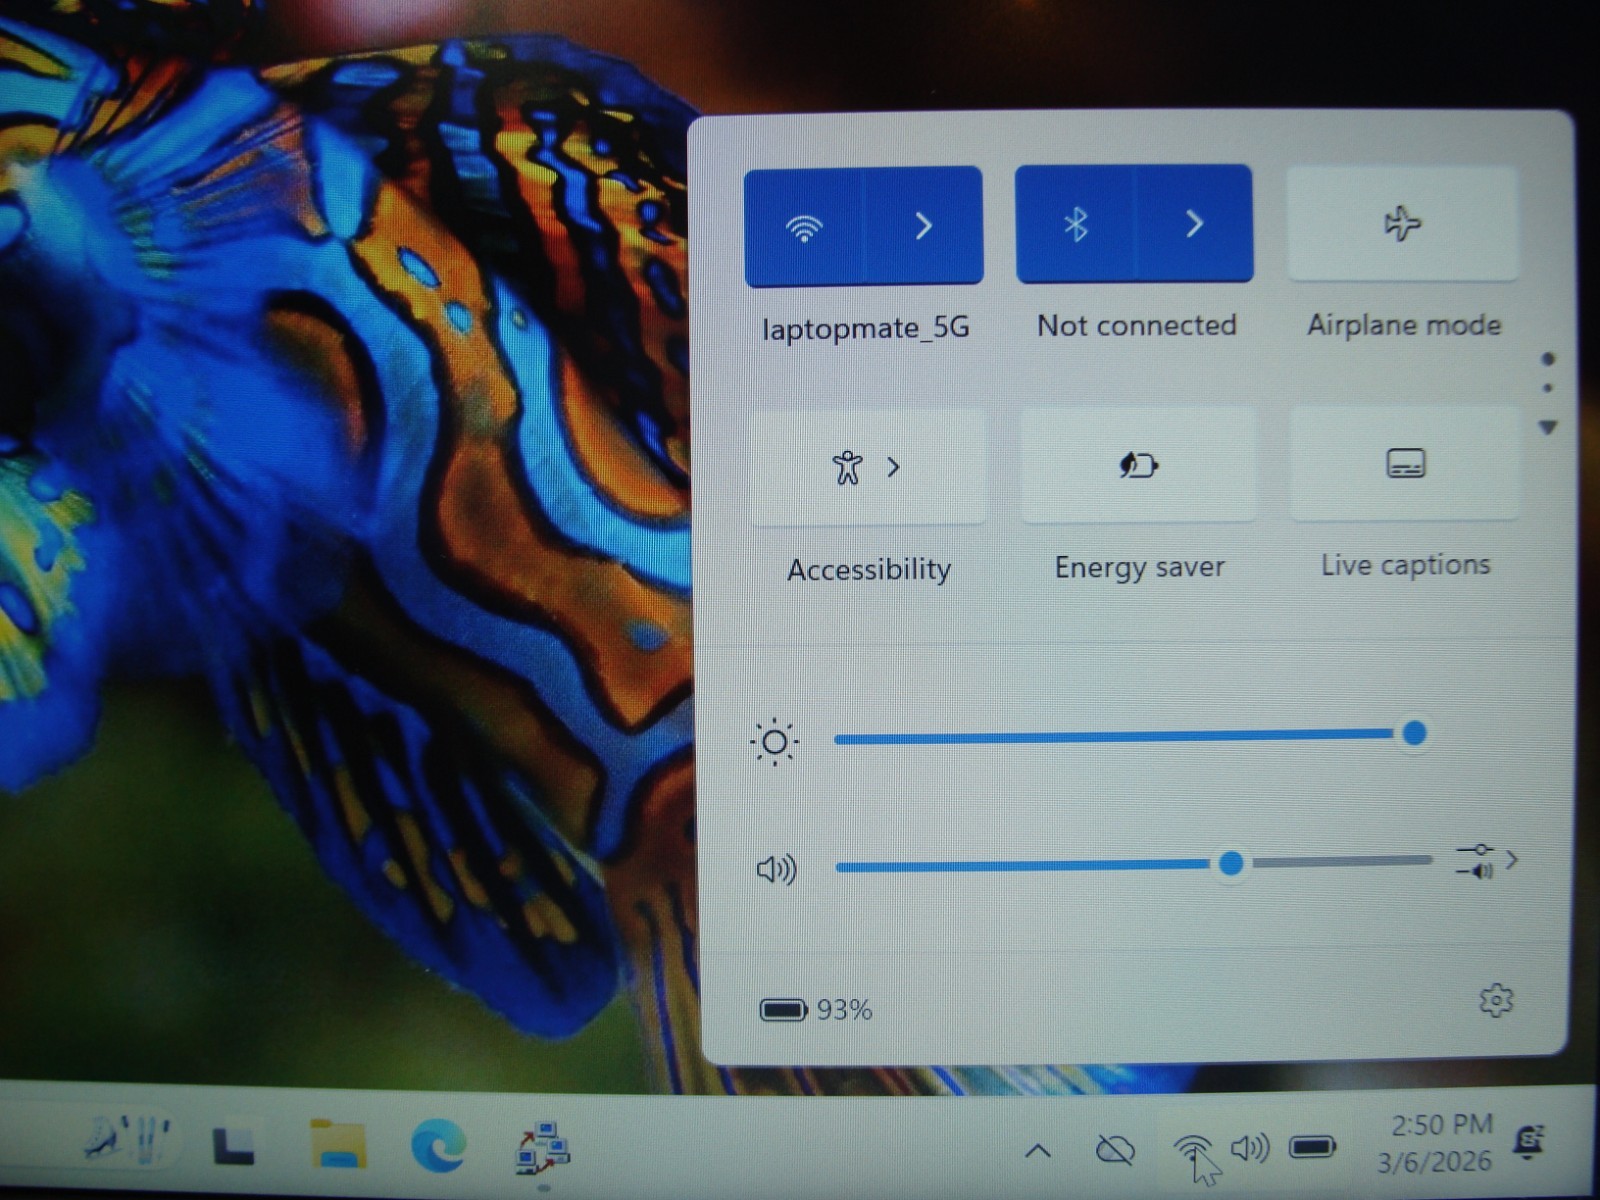The width and height of the screenshot is (1600, 1200).
Task: Click the volume slider track
Action: point(1134,862)
